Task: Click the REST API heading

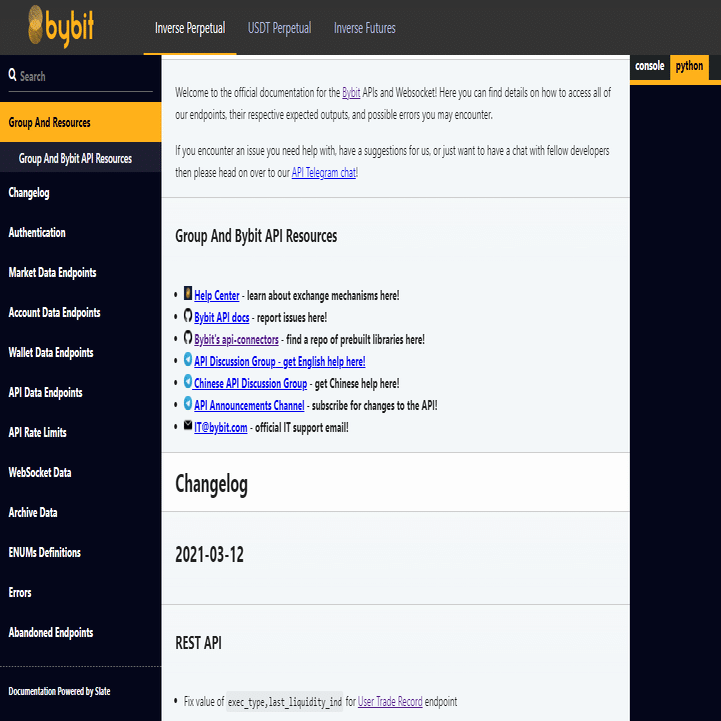Action: pyautogui.click(x=198, y=643)
